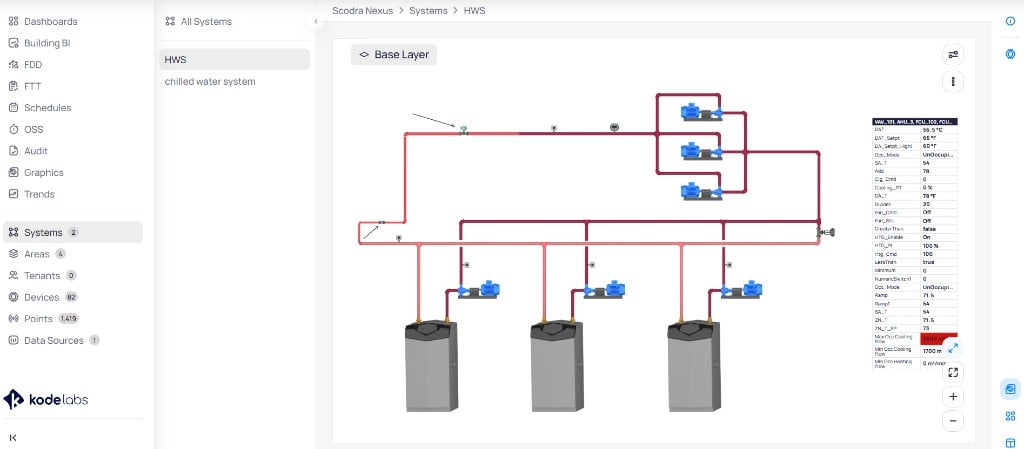This screenshot has width=1024, height=449.
Task: Select All Systems in the list panel
Action: 199,22
